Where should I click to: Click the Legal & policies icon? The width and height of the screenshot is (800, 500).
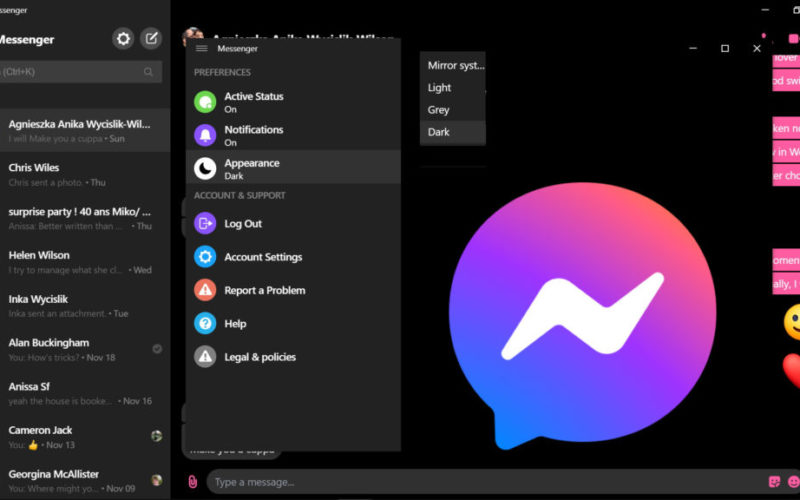pos(205,357)
